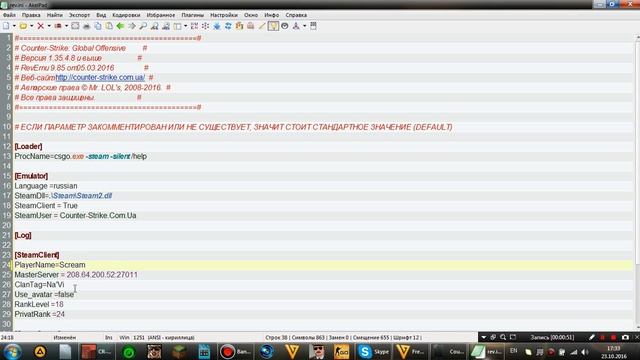Click the Minecraft grass block taskbar icon
The width and height of the screenshot is (640, 360).
pyautogui.click(x=179, y=351)
